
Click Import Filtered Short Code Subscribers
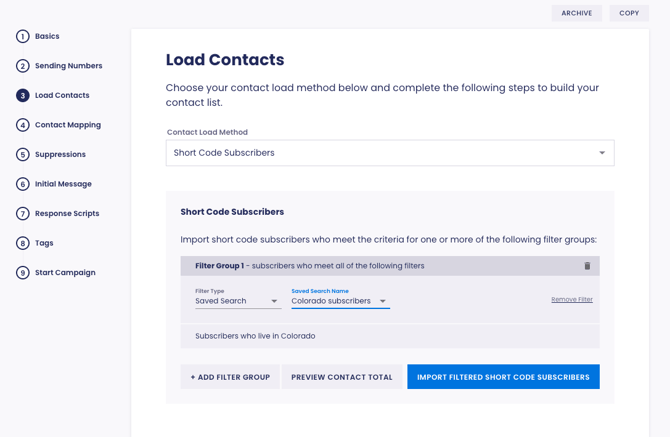coord(503,377)
